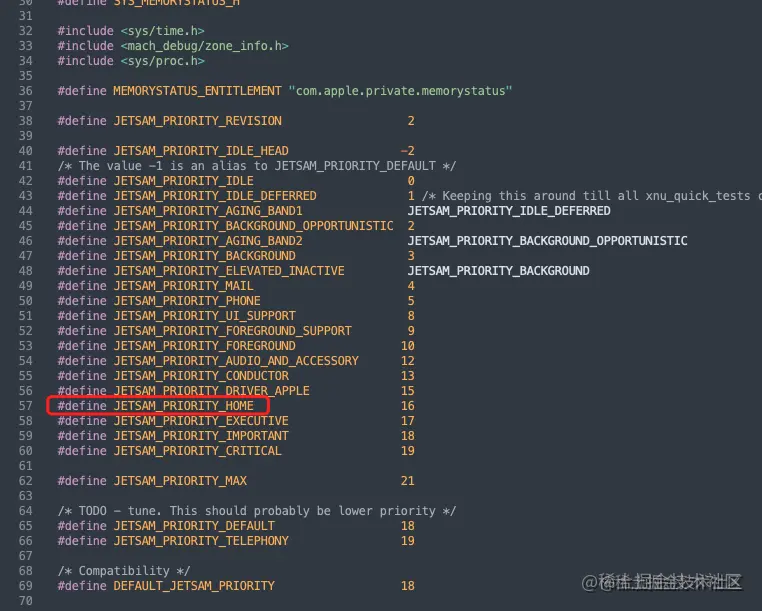The height and width of the screenshot is (611, 762).
Task: Select JETSAM_PRIORITY_EXECUTIVE macro
Action: [201, 421]
